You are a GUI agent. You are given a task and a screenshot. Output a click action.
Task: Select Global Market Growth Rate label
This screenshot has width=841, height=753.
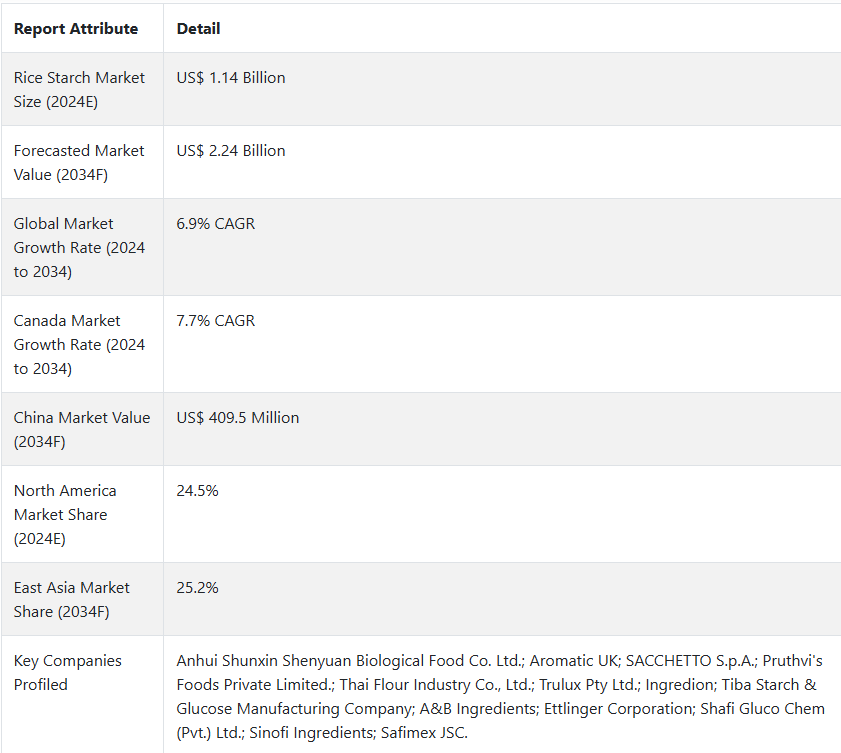[79, 248]
